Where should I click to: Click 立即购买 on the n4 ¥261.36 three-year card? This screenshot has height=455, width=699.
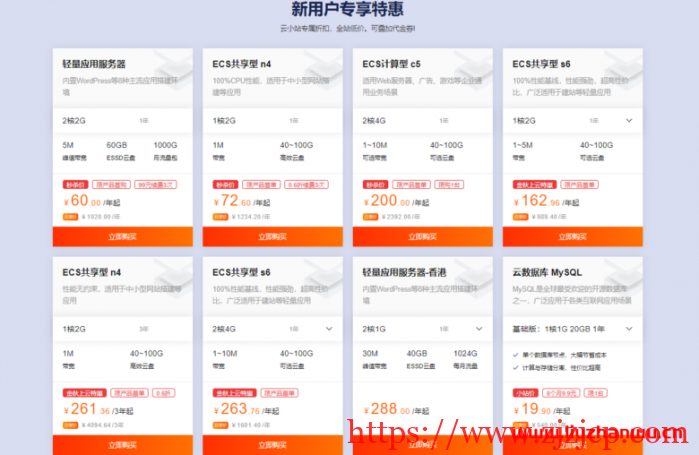pos(123,445)
